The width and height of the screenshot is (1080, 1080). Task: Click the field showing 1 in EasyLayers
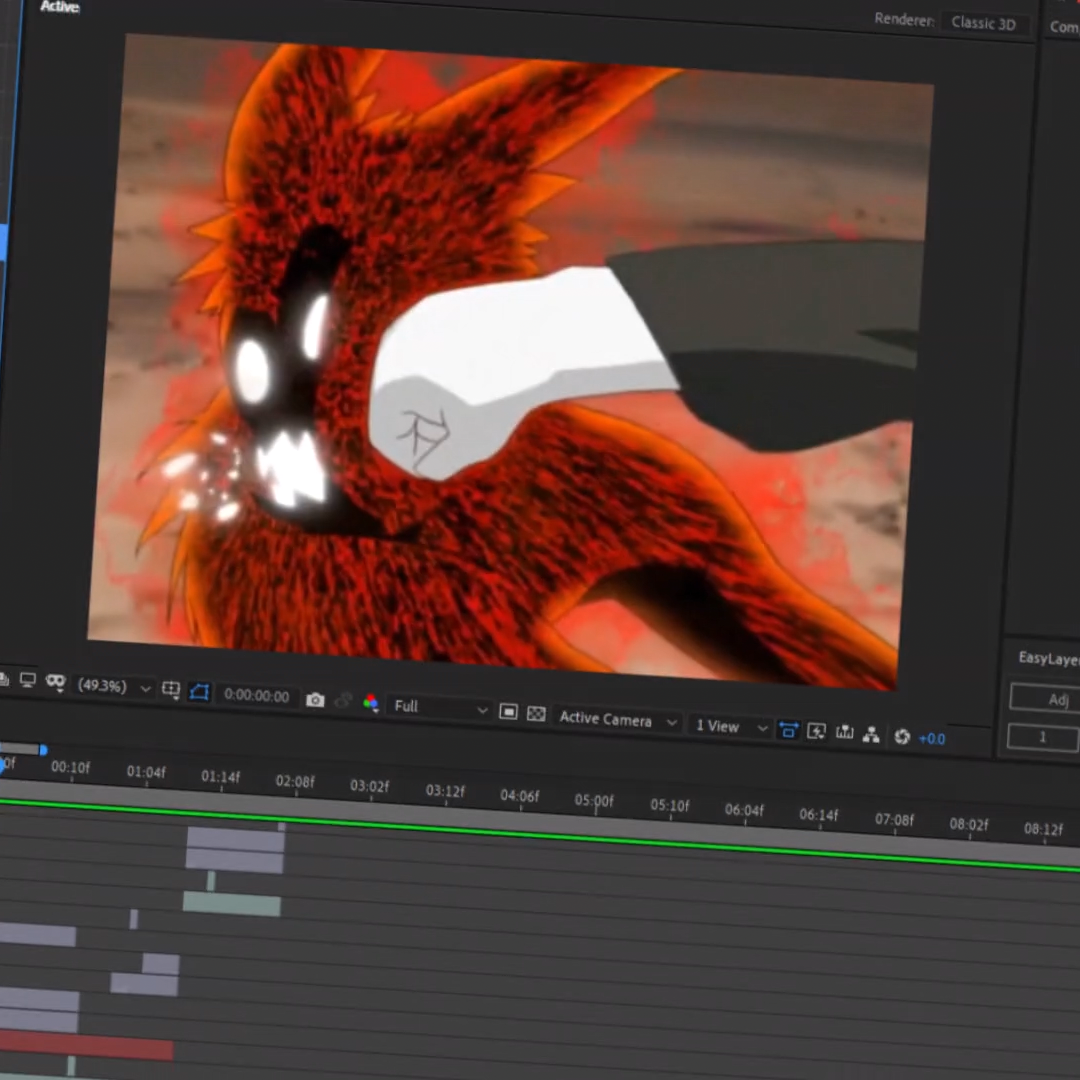point(1043,738)
